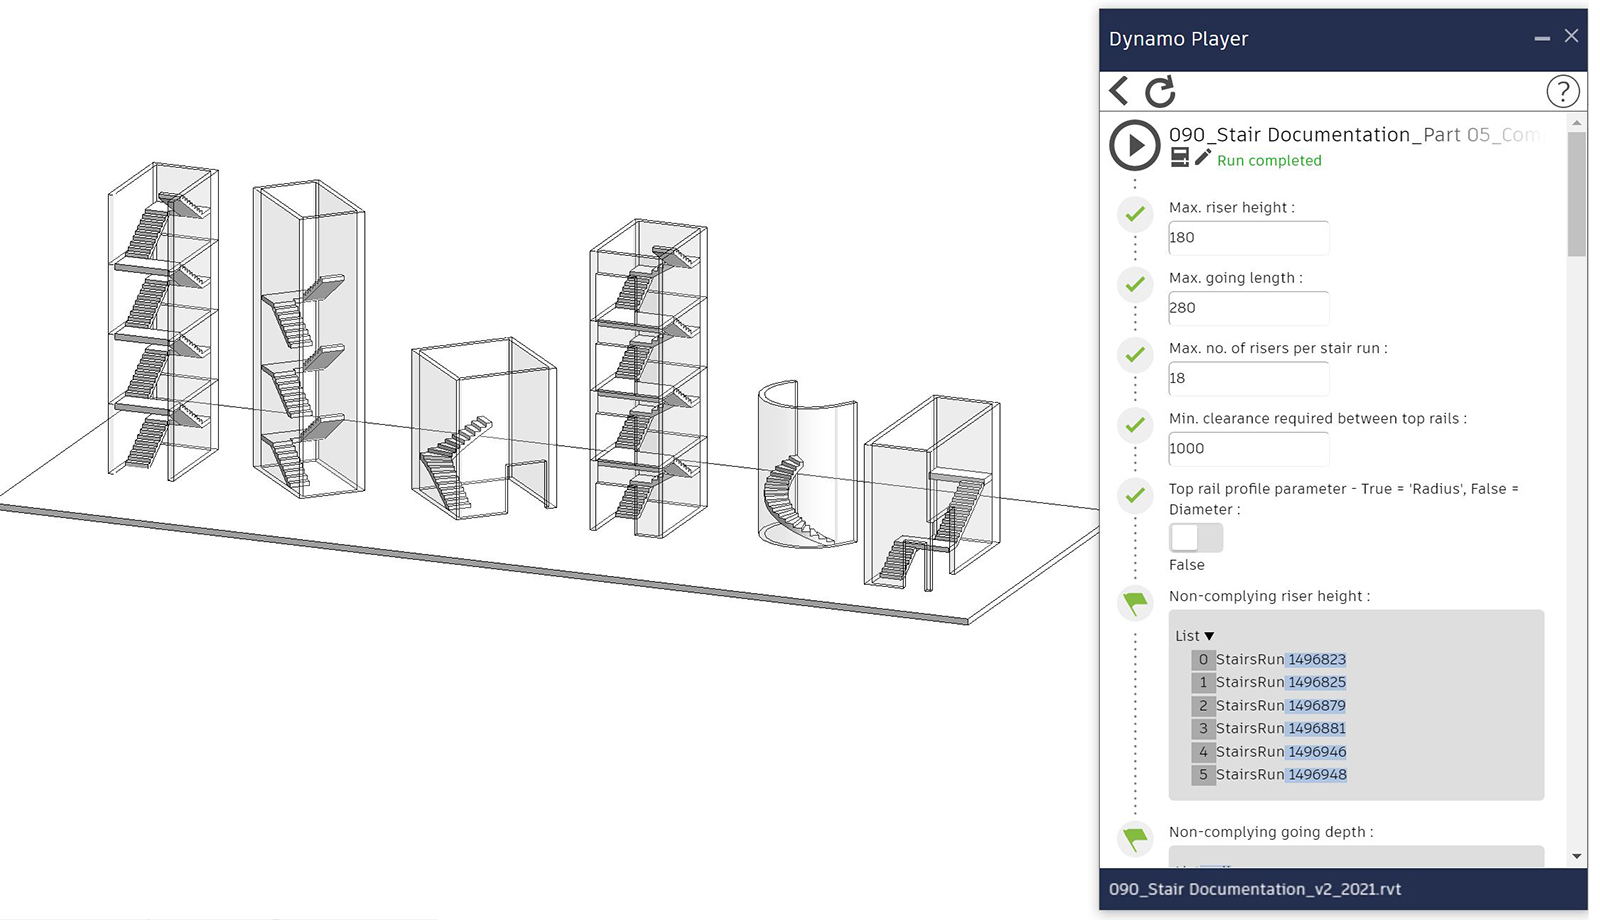
Task: Click the checkmark next to Max. riser height
Action: point(1135,214)
